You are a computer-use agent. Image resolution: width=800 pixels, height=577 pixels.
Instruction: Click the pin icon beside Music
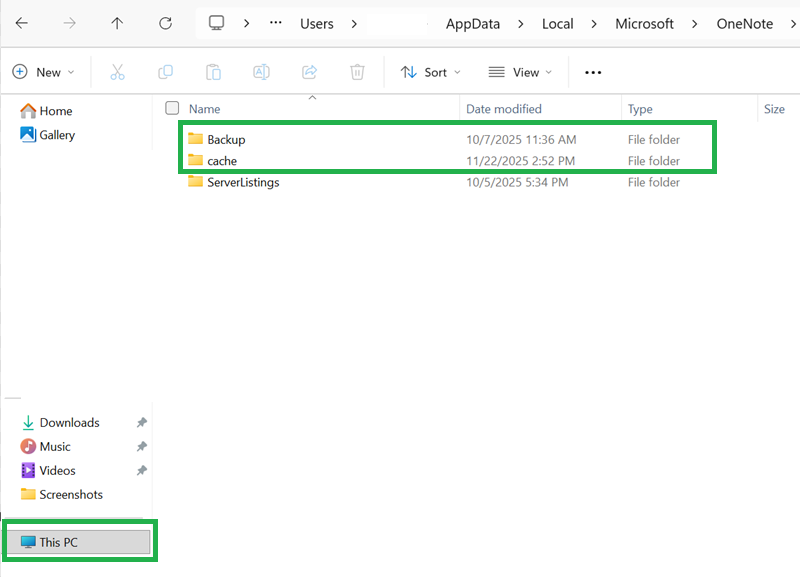click(141, 446)
